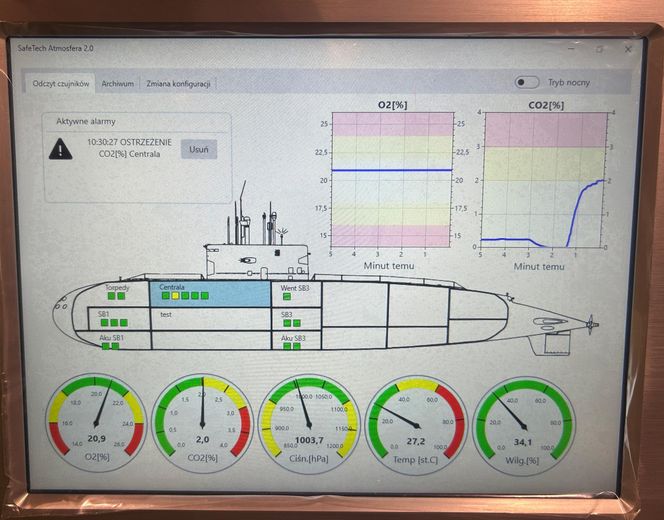Viewport: 664px width, 520px height.
Task: Click first green sensor in Aku SB1
Action: pos(104,347)
